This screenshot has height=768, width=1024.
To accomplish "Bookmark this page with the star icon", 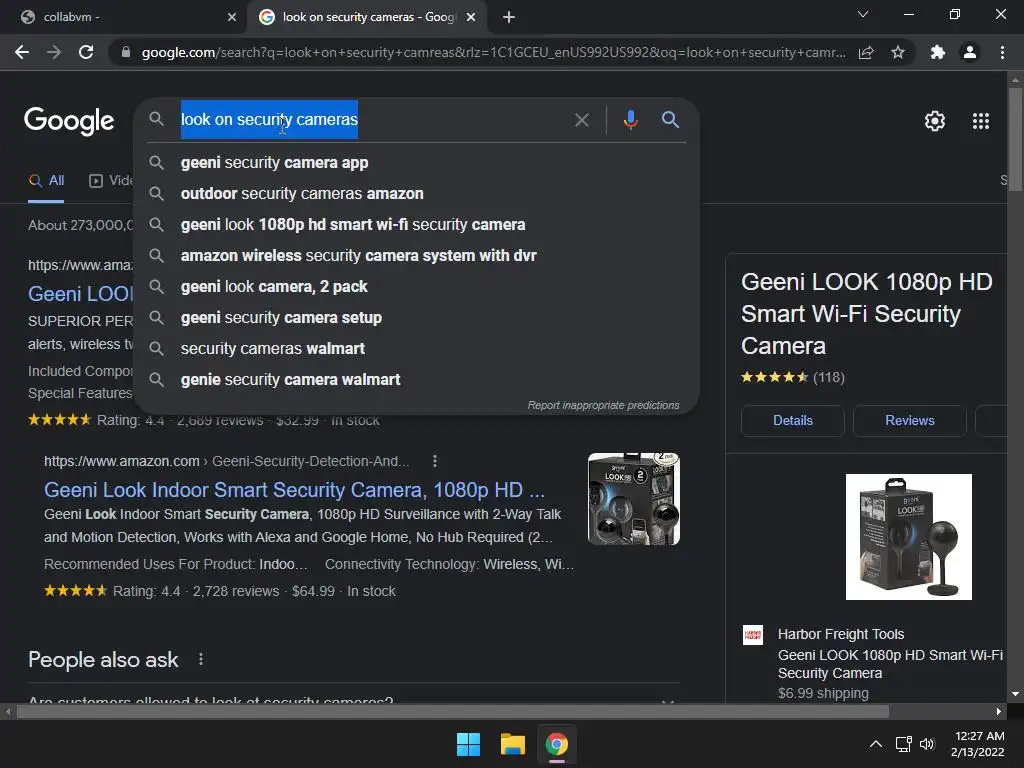I will point(898,52).
